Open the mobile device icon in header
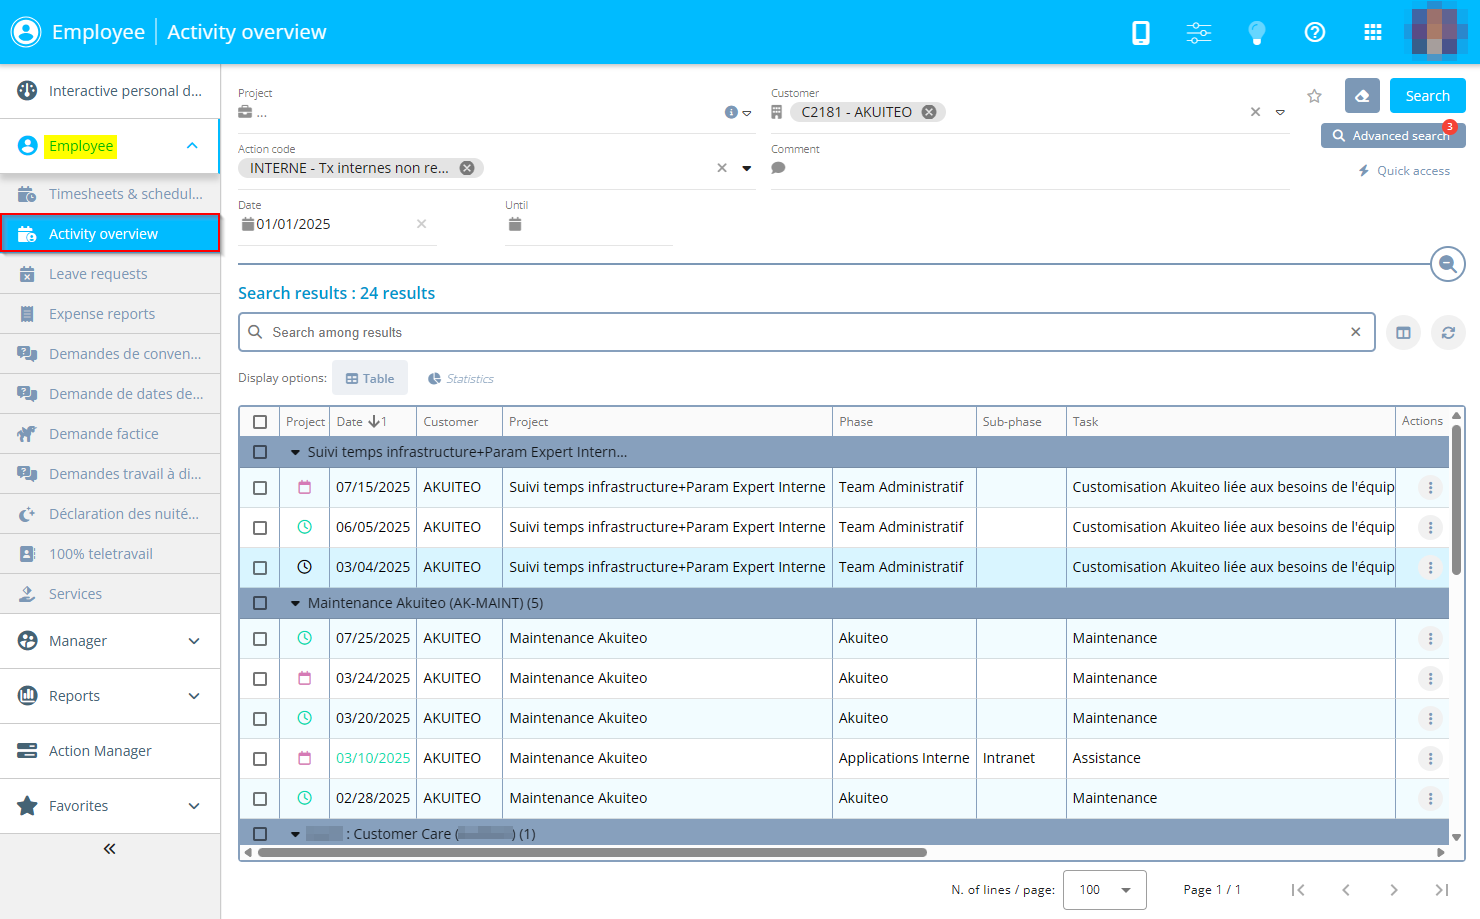1480x919 pixels. 1140,33
